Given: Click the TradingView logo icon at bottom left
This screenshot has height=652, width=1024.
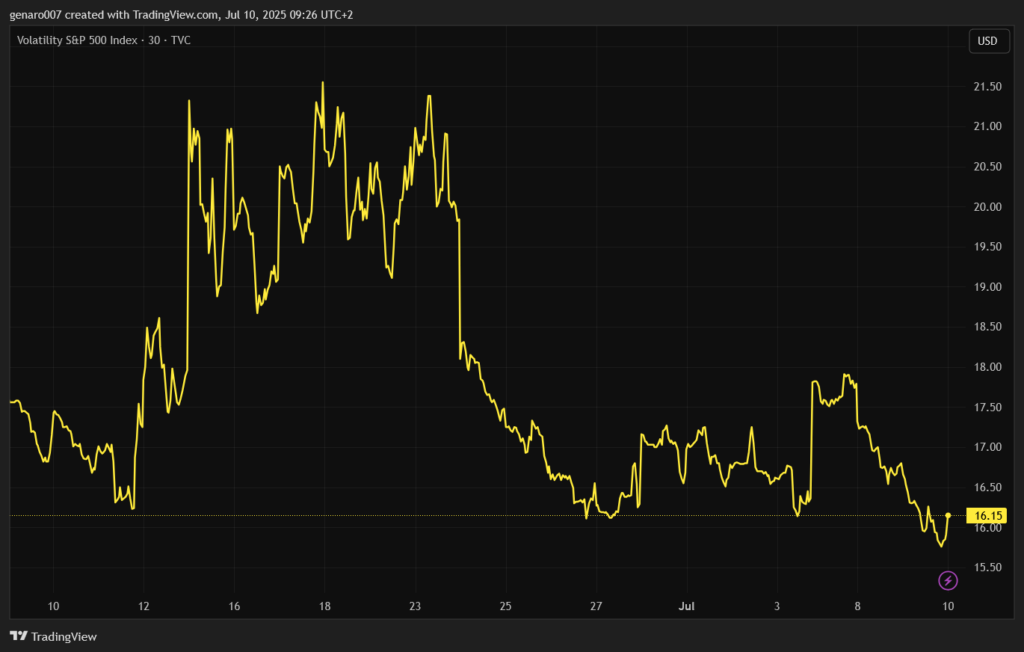Looking at the screenshot, I should pyautogui.click(x=18, y=636).
